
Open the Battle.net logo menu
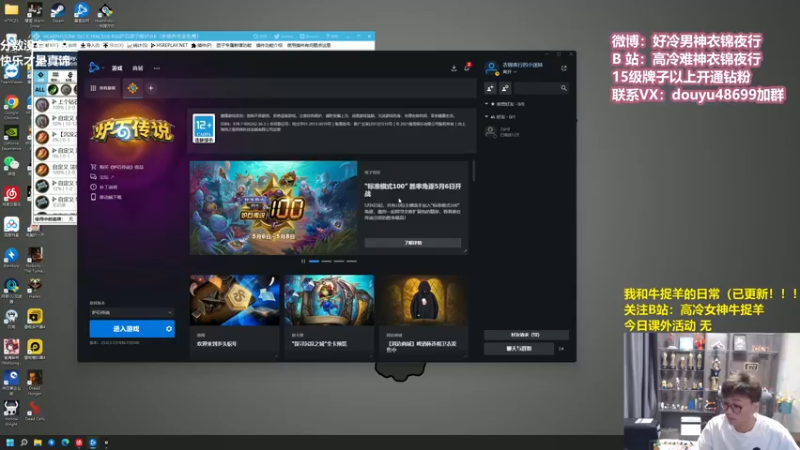[x=94, y=67]
